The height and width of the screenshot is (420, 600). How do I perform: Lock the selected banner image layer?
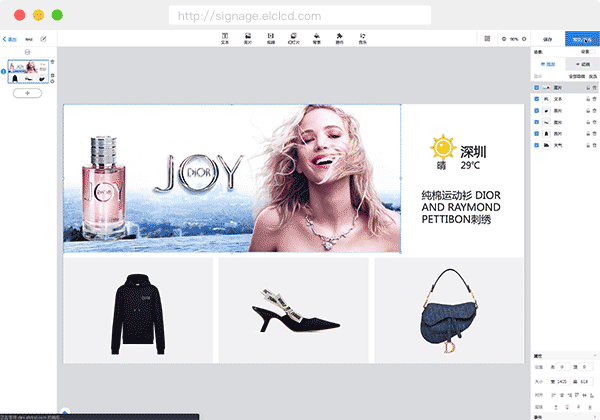[x=588, y=88]
